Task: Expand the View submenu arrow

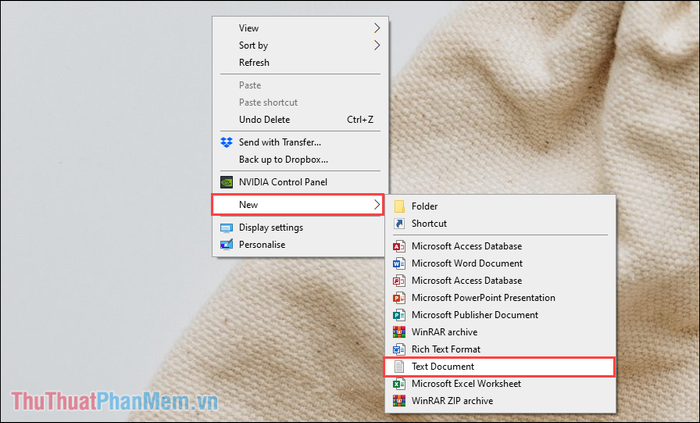Action: click(377, 28)
